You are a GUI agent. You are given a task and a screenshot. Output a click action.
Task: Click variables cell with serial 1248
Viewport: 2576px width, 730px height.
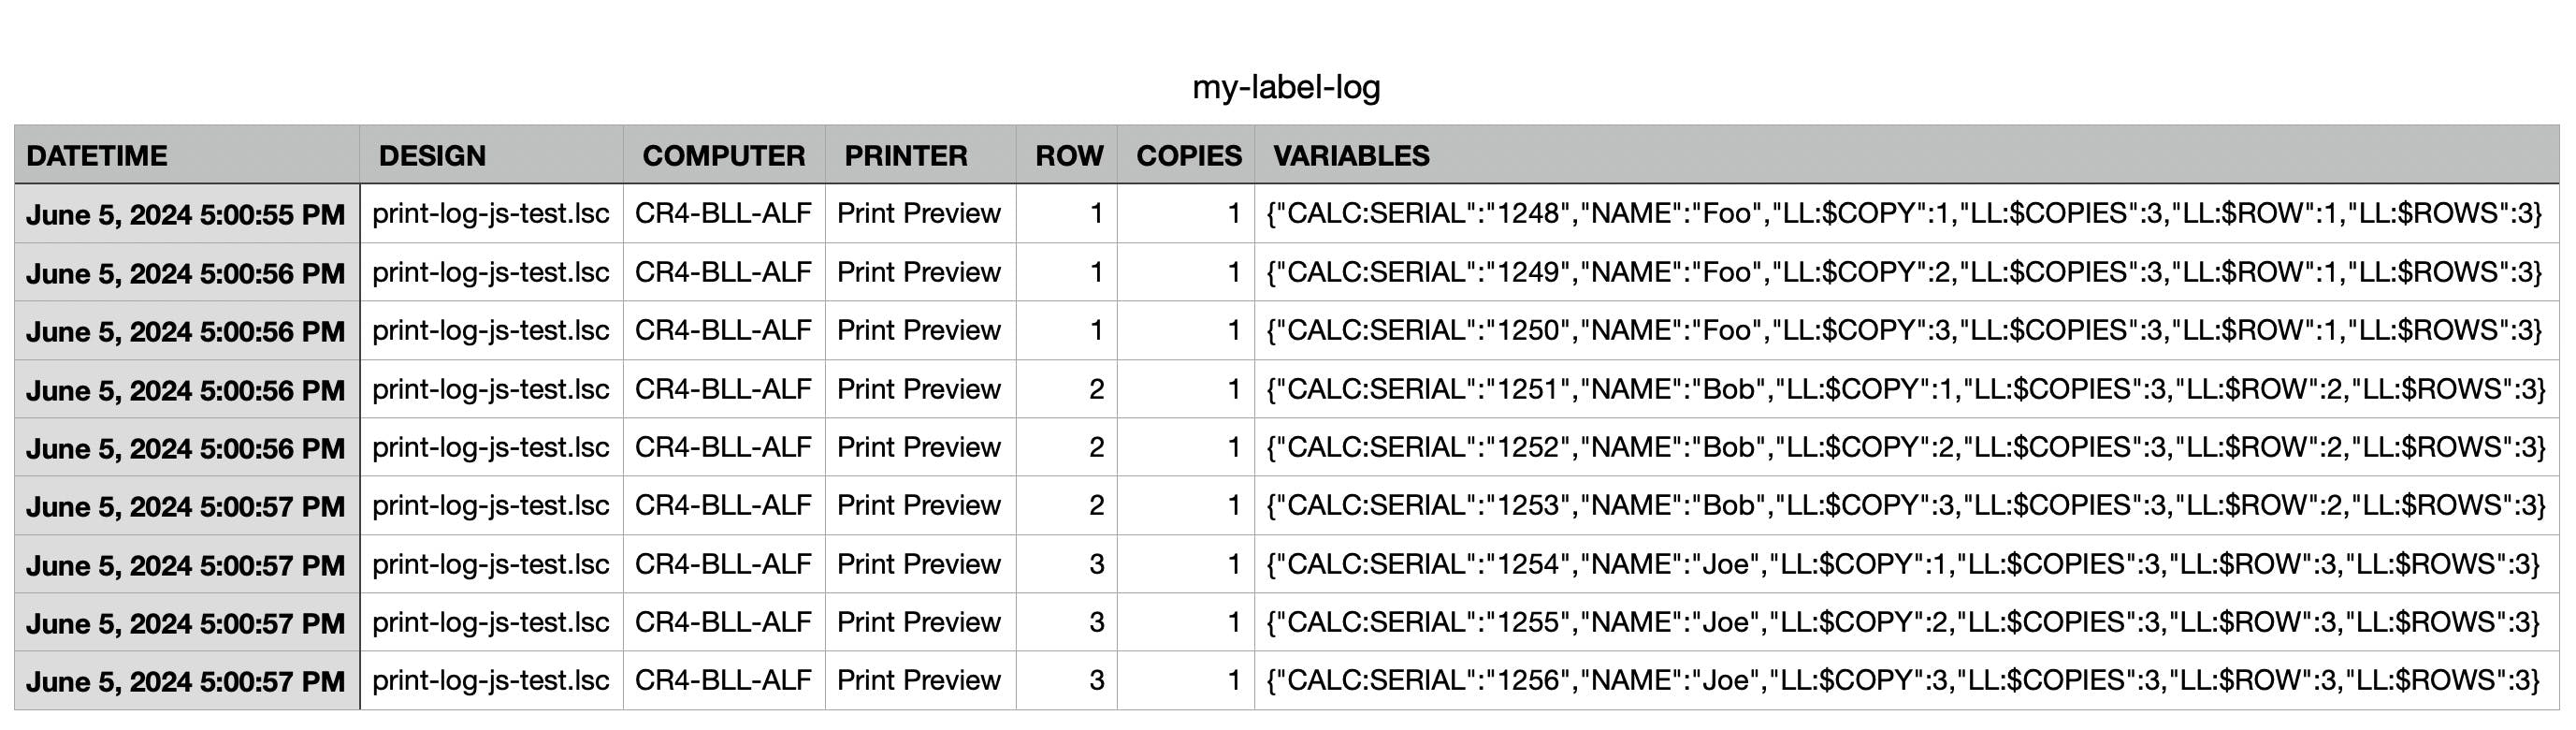pos(1903,214)
